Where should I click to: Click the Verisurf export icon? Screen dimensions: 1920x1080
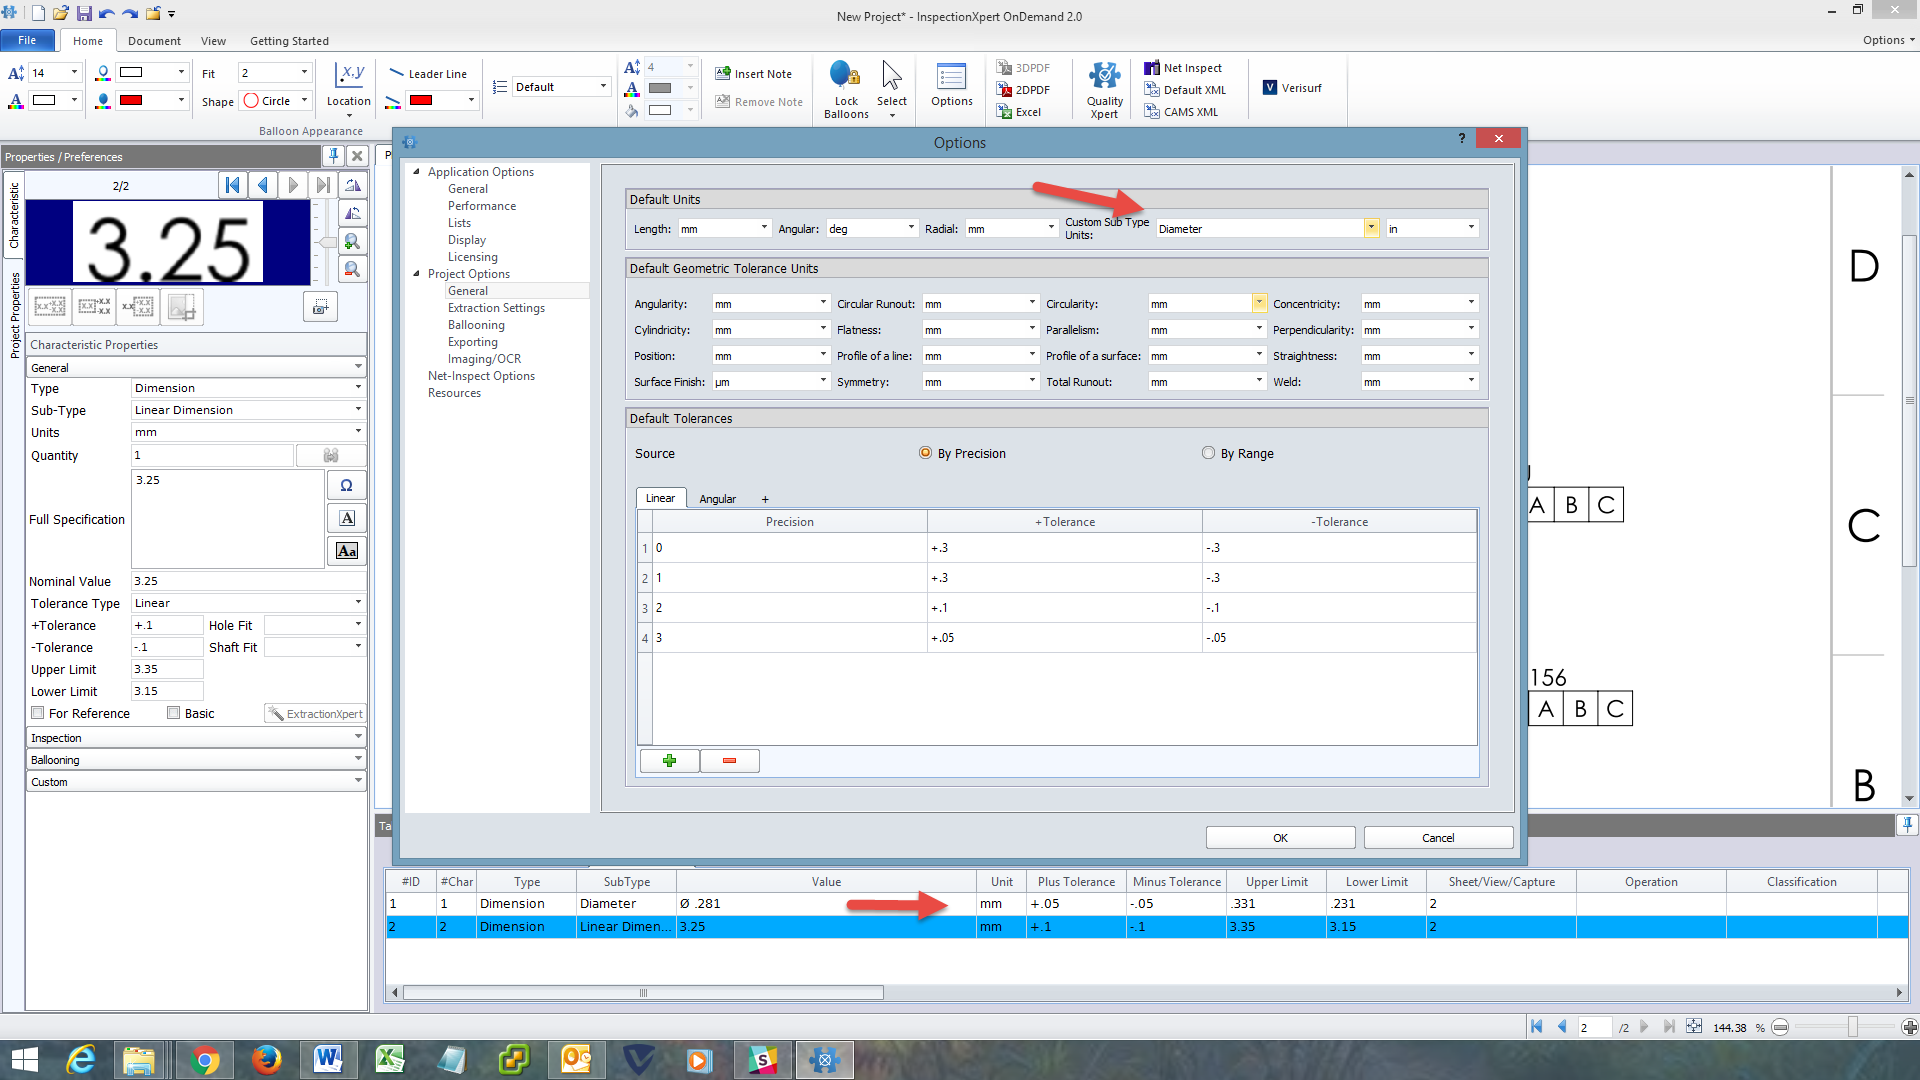1271,88
